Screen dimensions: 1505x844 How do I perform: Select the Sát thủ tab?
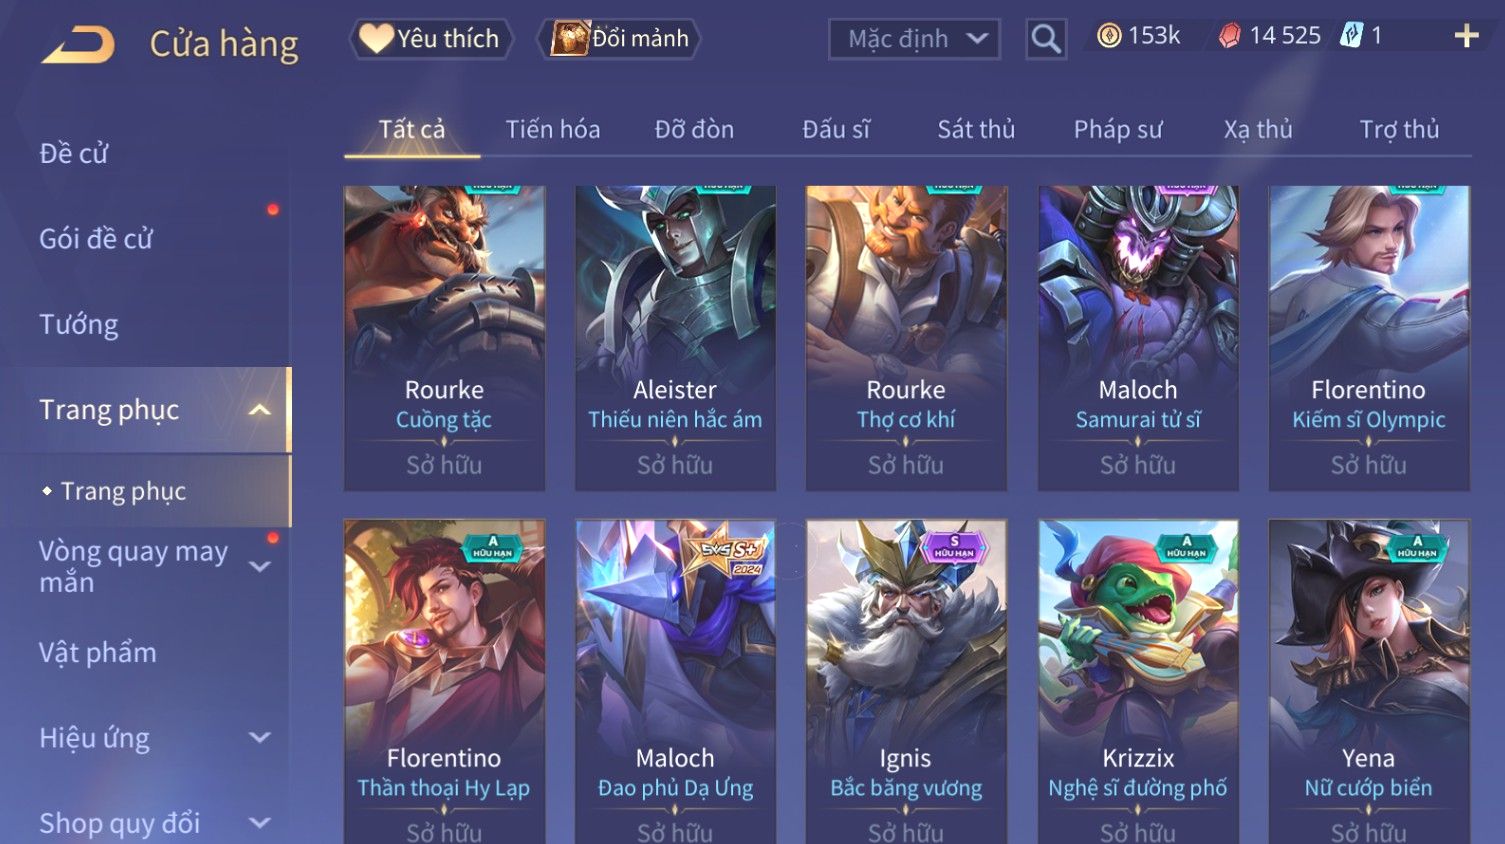[x=976, y=130]
